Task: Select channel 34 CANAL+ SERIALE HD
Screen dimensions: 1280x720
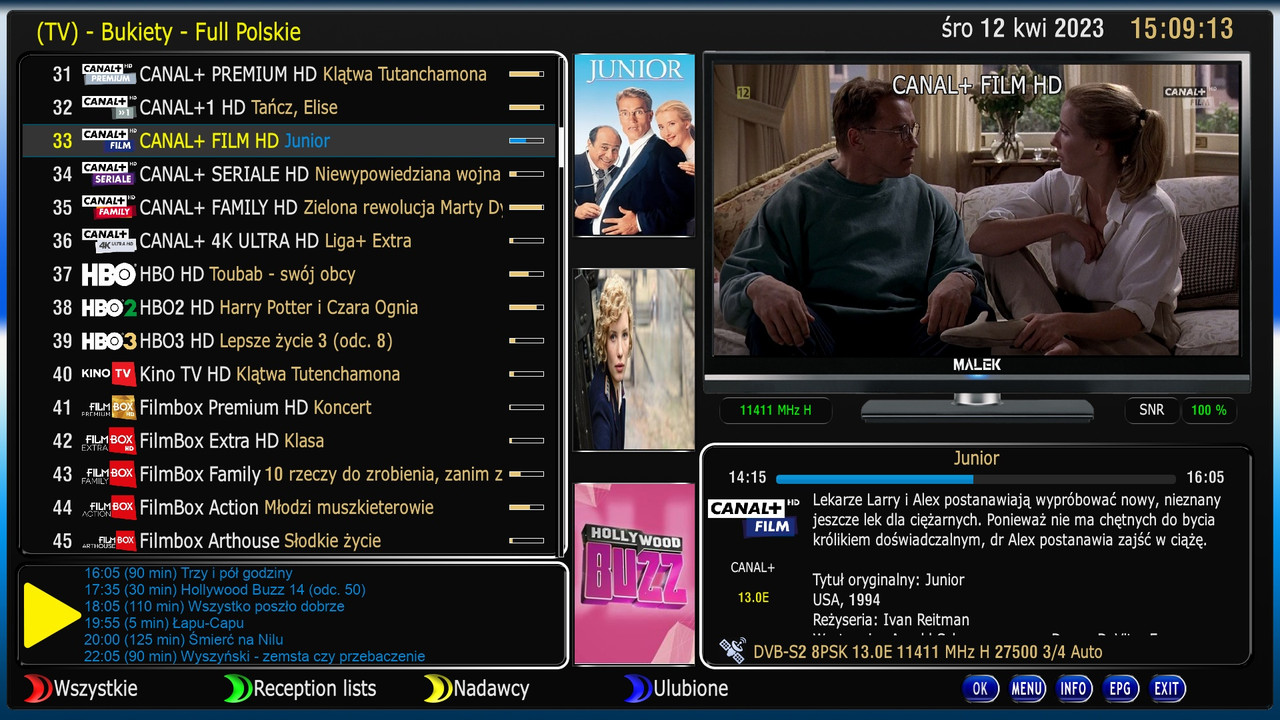Action: [289, 174]
